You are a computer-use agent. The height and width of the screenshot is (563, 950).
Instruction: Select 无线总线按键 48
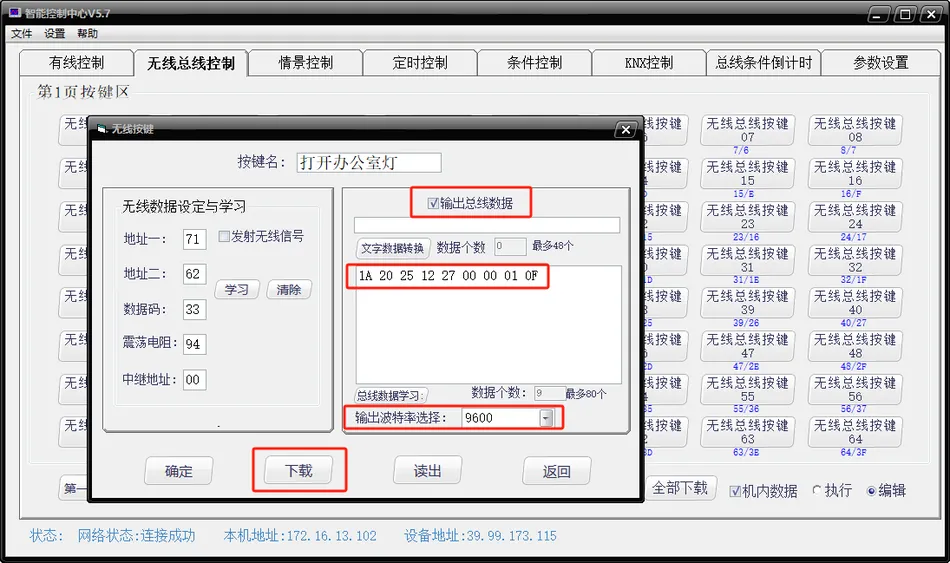[x=855, y=346]
